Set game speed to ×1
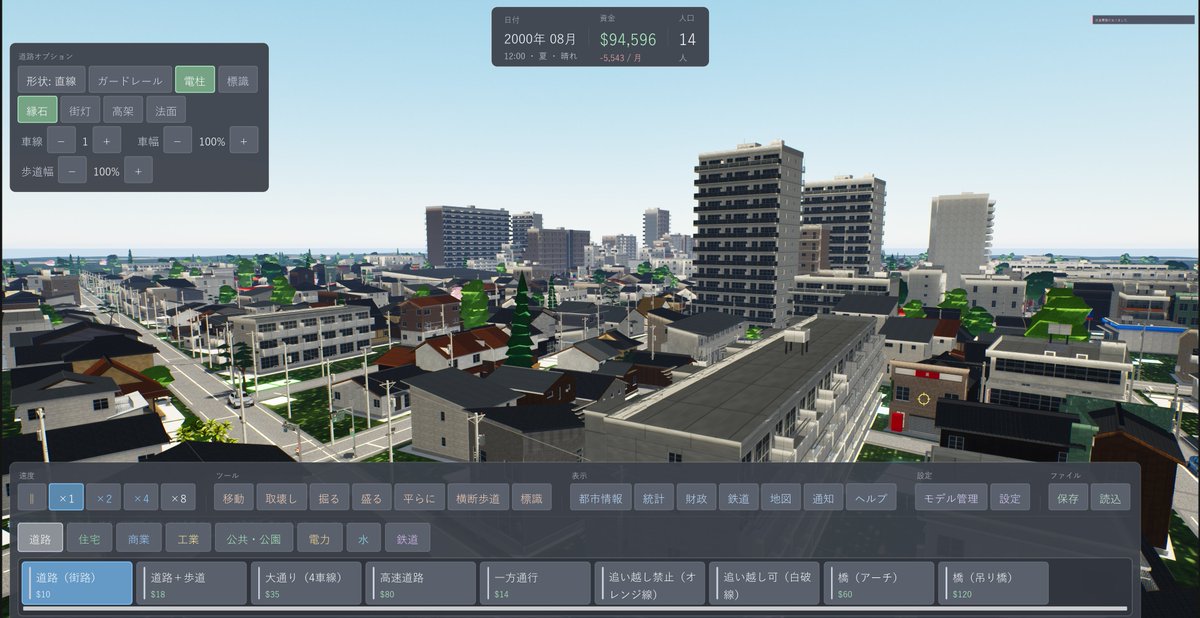The height and width of the screenshot is (618, 1200). [x=65, y=497]
